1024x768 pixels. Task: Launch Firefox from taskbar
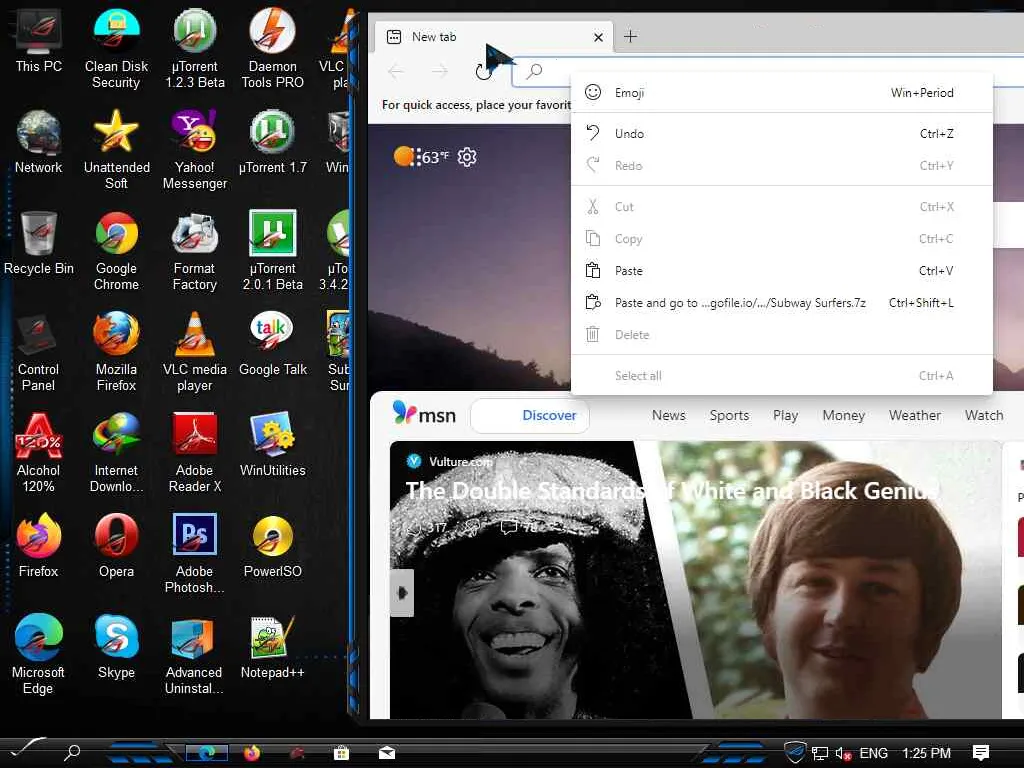[251, 753]
